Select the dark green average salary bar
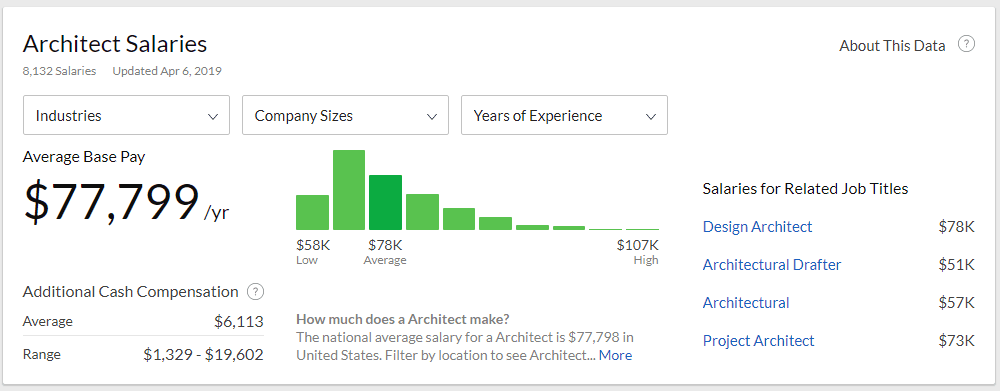This screenshot has width=1000, height=391. click(385, 202)
